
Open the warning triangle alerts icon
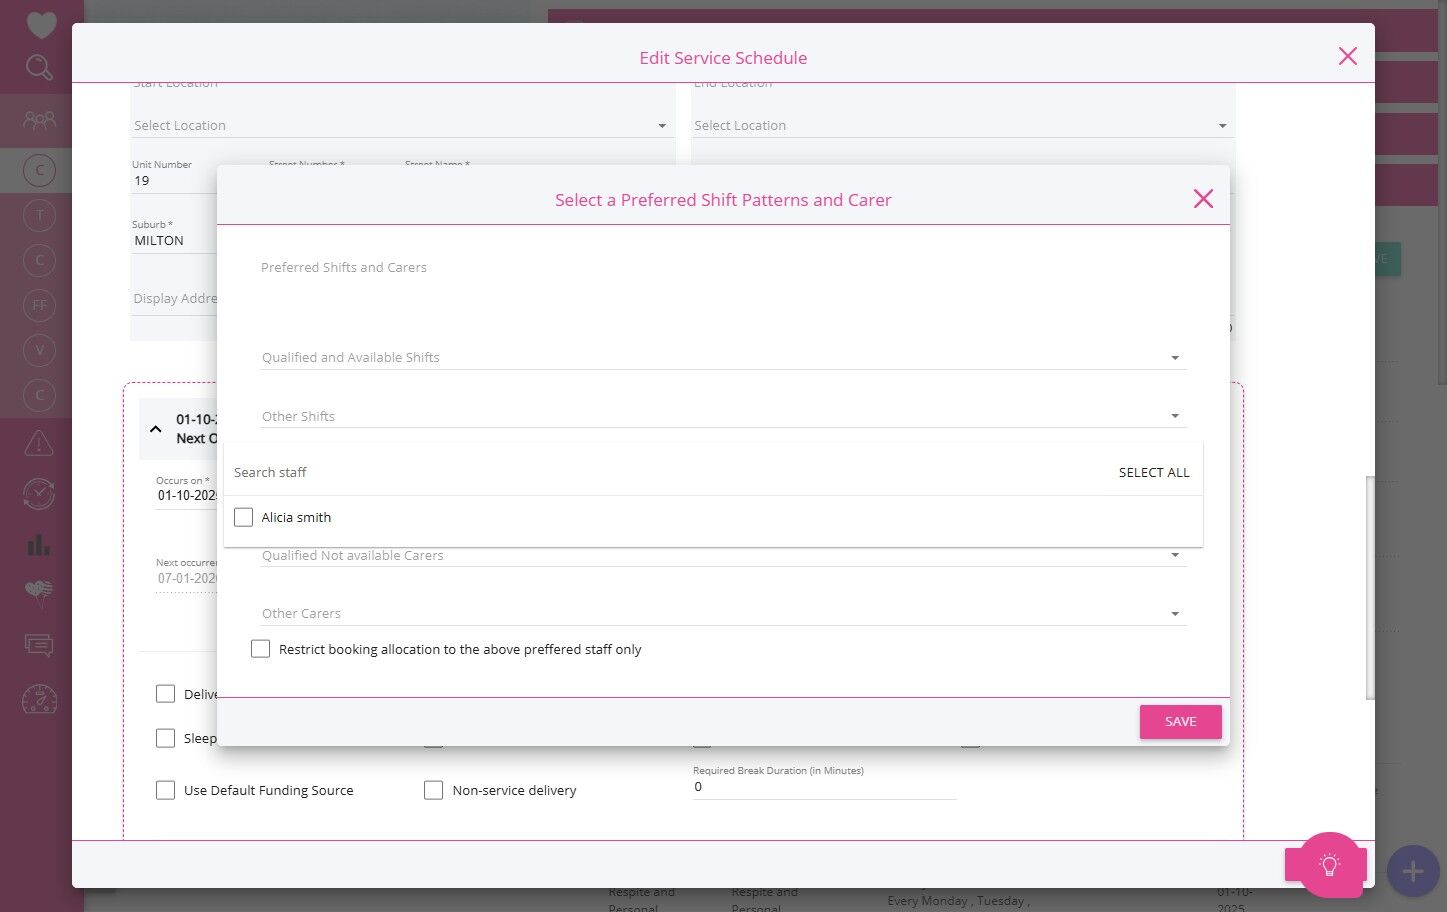39,442
